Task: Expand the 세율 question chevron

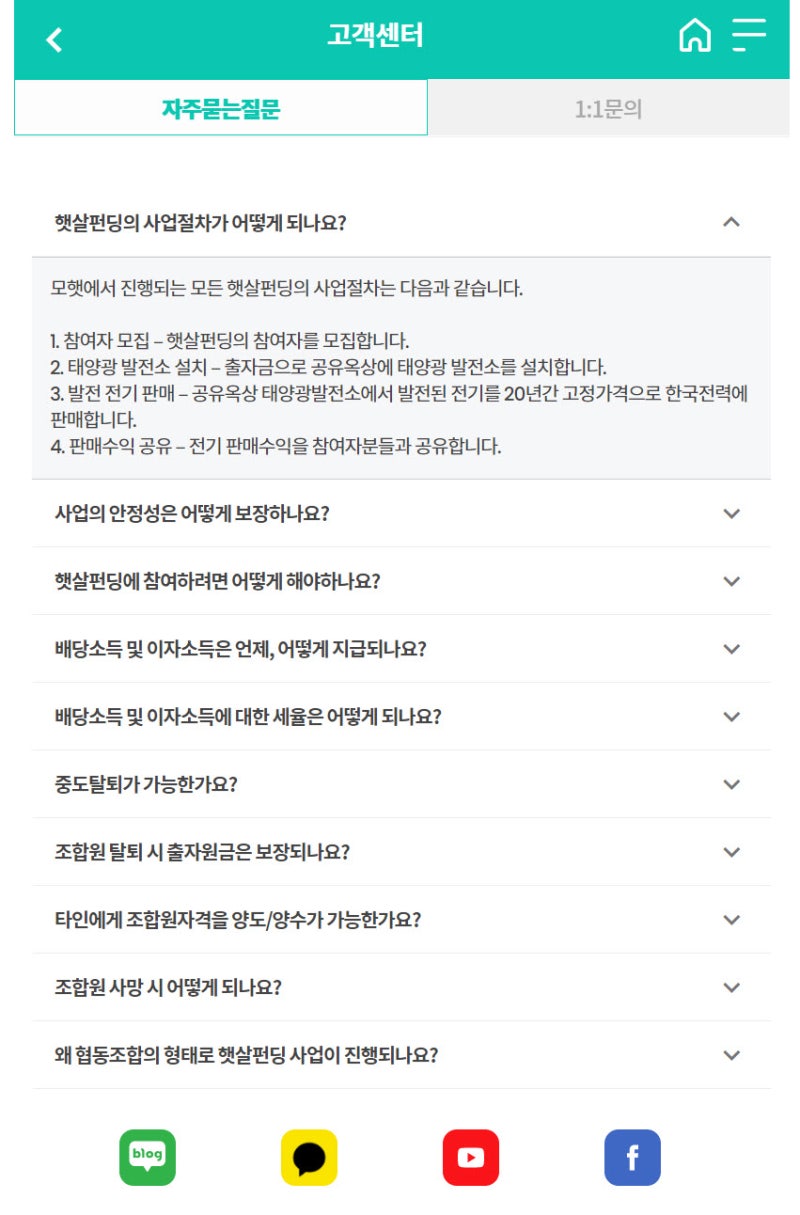Action: pyautogui.click(x=731, y=716)
